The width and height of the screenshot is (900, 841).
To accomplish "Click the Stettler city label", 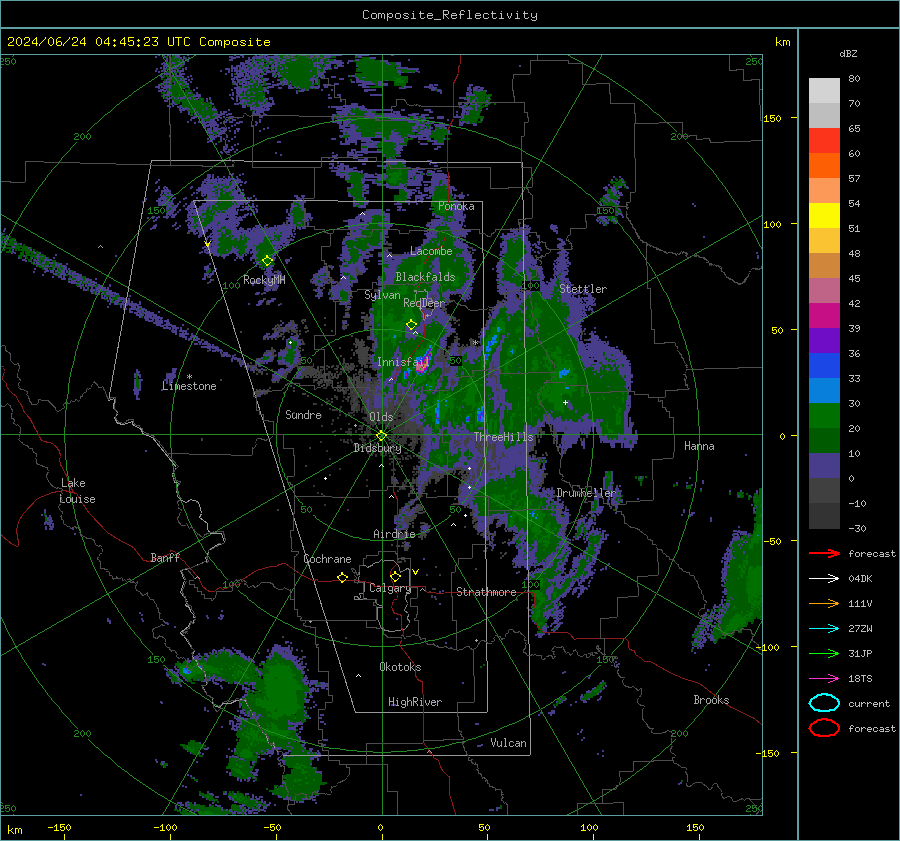I will coord(583,289).
